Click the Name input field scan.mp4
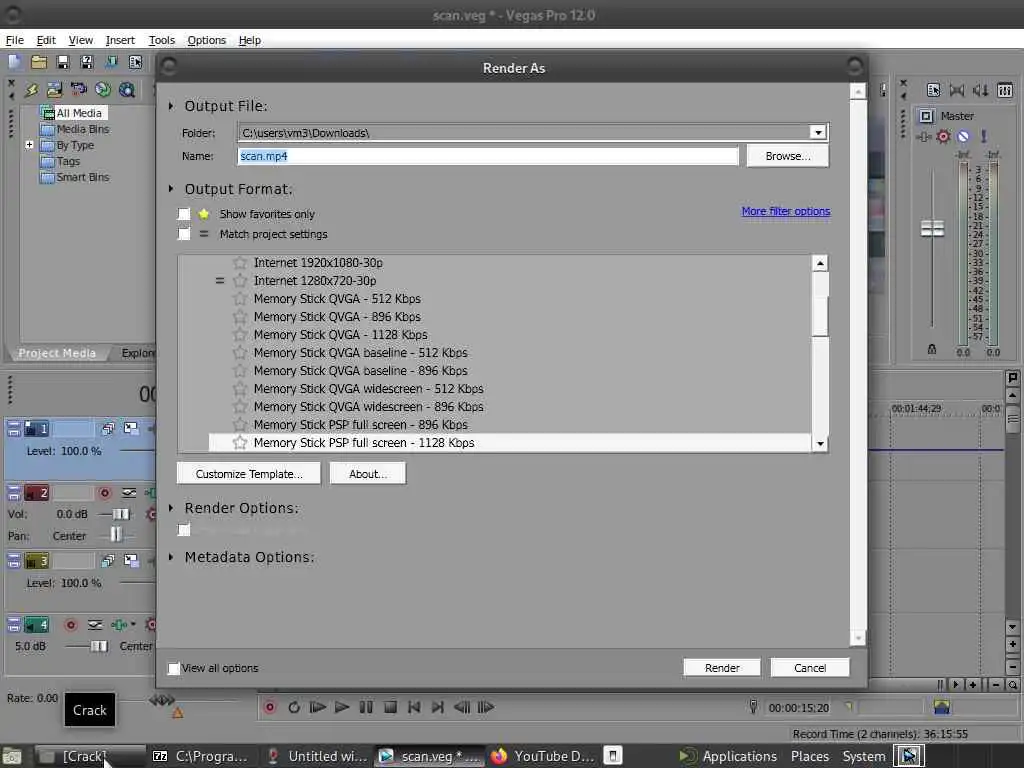Viewport: 1024px width, 768px height. coord(488,156)
